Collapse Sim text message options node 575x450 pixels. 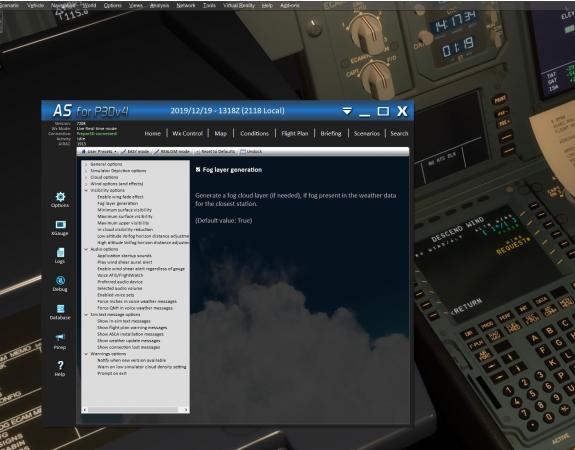click(86, 315)
